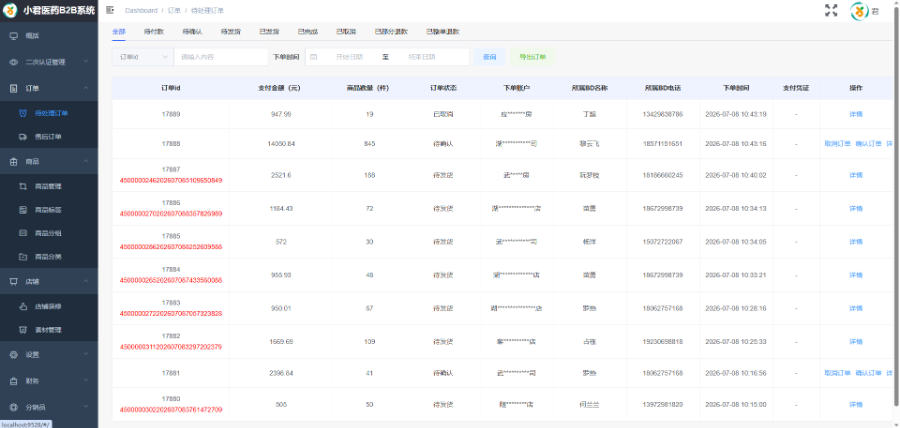The height and width of the screenshot is (428, 900).
Task: Collapse the 商品 menu chevron
Action: 86,162
